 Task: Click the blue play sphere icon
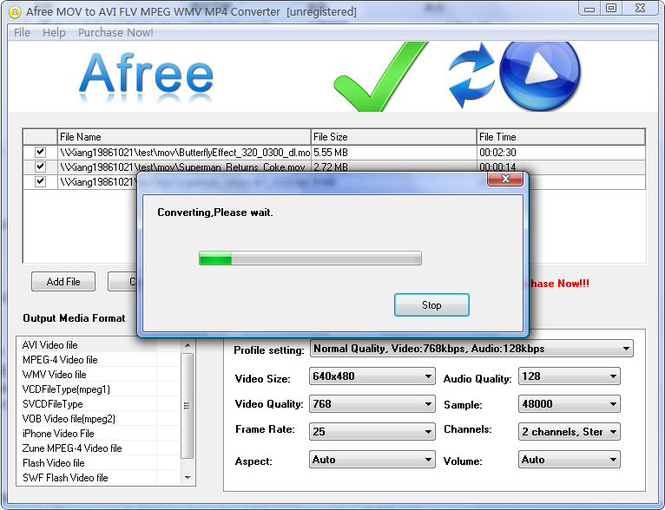coord(539,76)
